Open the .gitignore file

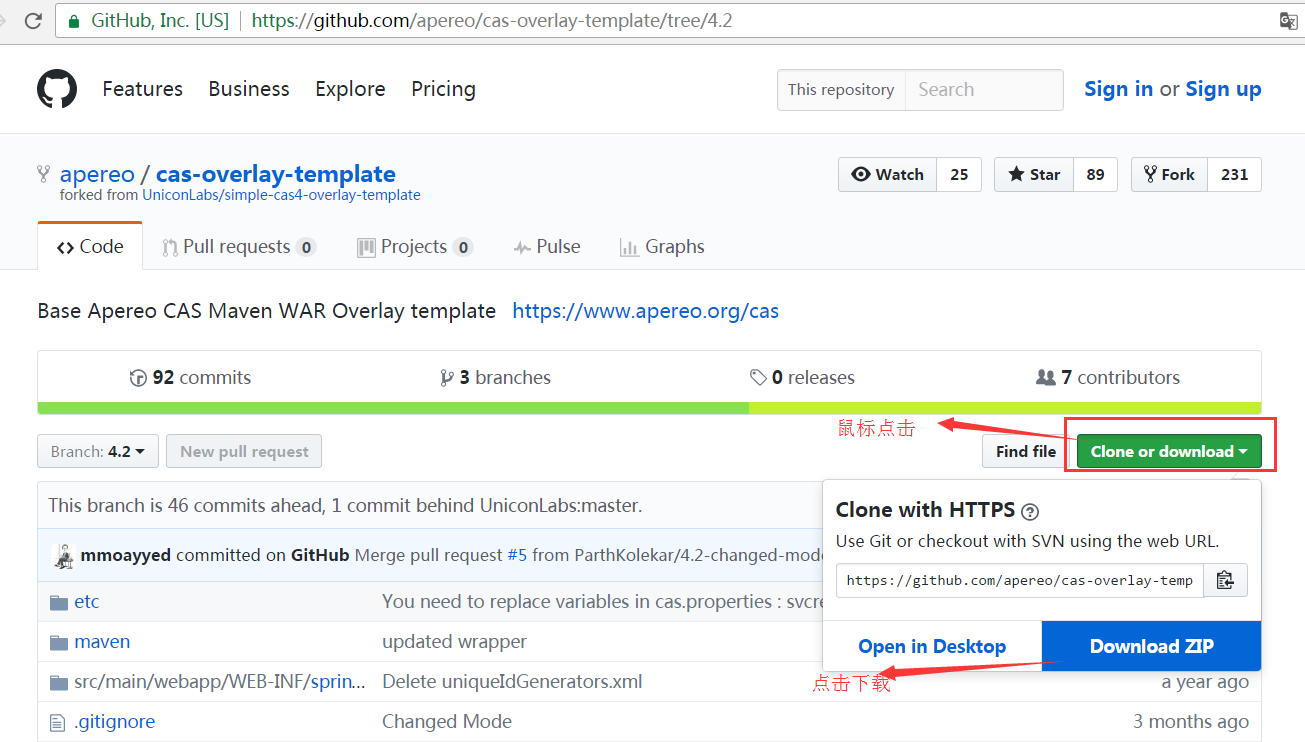[x=114, y=722]
